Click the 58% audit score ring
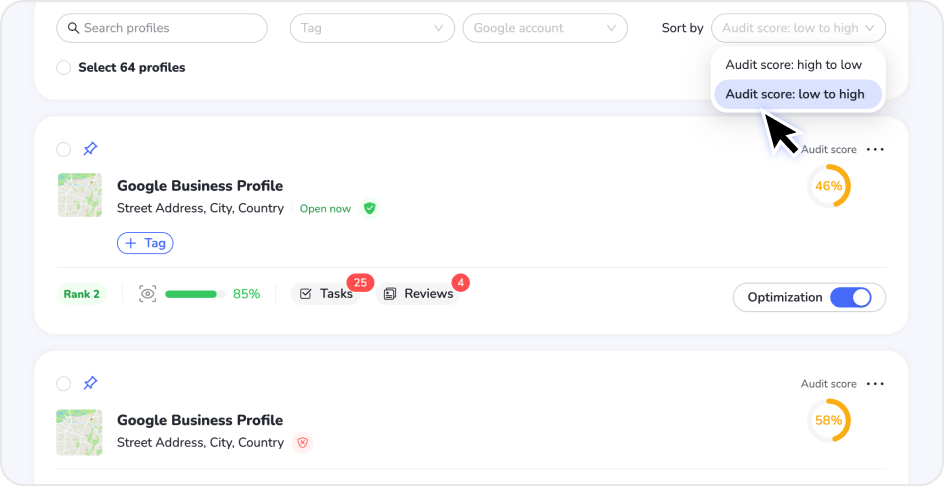 coord(828,420)
